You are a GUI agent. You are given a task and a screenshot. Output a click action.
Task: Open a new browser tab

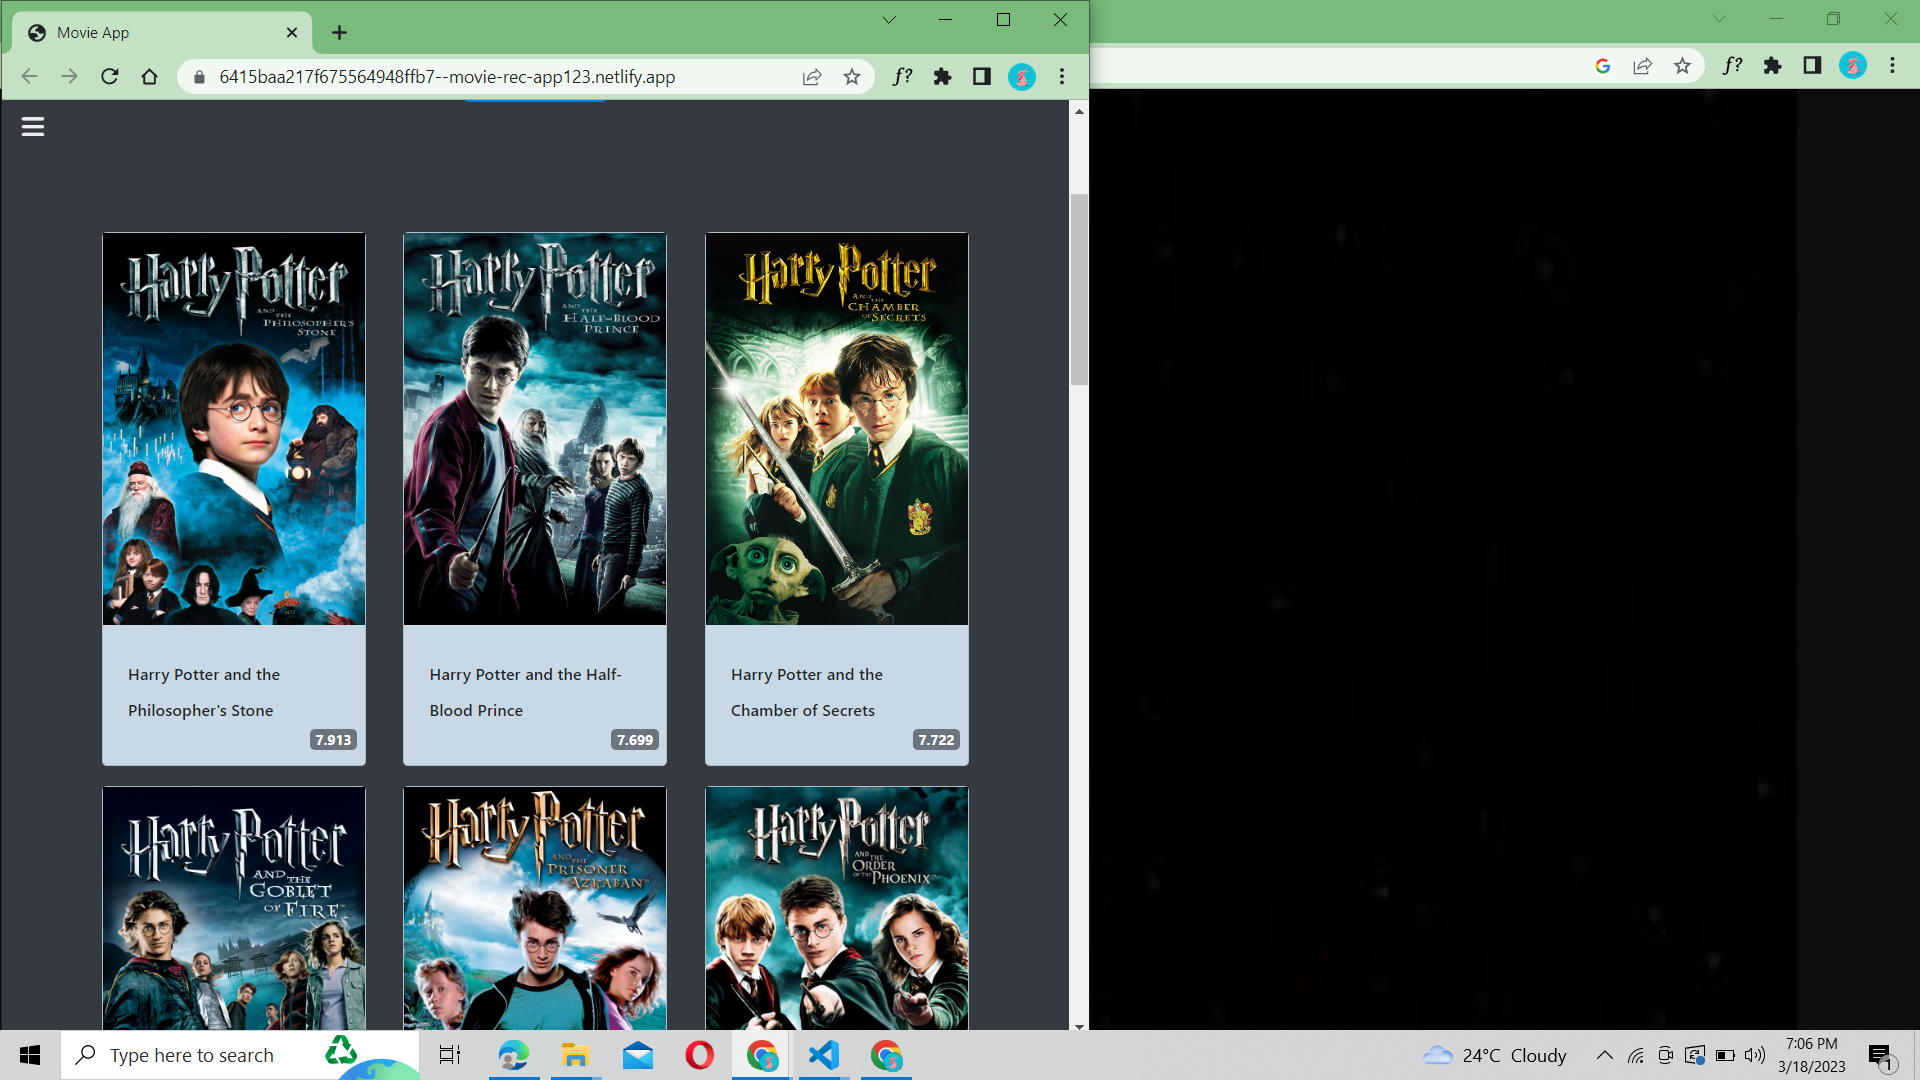click(x=340, y=33)
